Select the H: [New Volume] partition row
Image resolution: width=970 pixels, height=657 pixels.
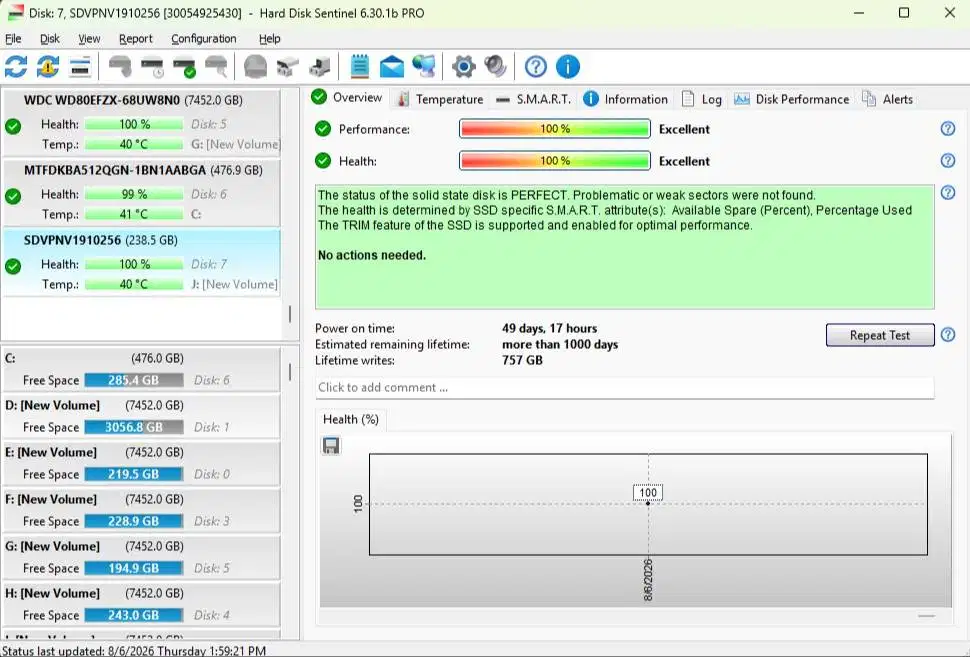click(142, 604)
